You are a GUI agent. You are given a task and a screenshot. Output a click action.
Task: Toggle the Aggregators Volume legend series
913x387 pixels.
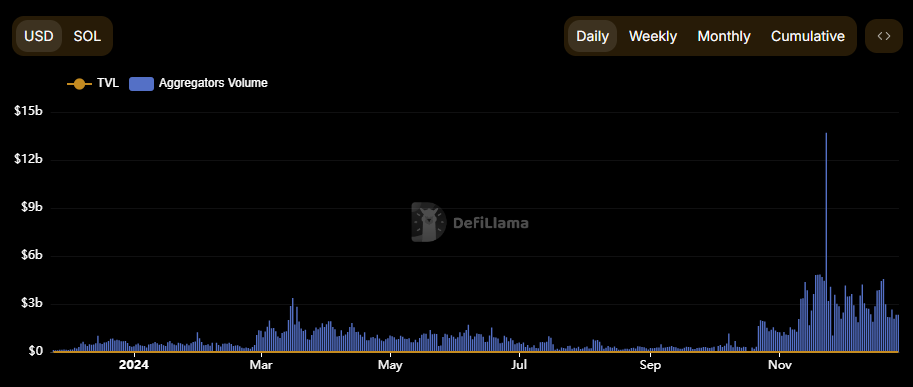click(x=198, y=83)
